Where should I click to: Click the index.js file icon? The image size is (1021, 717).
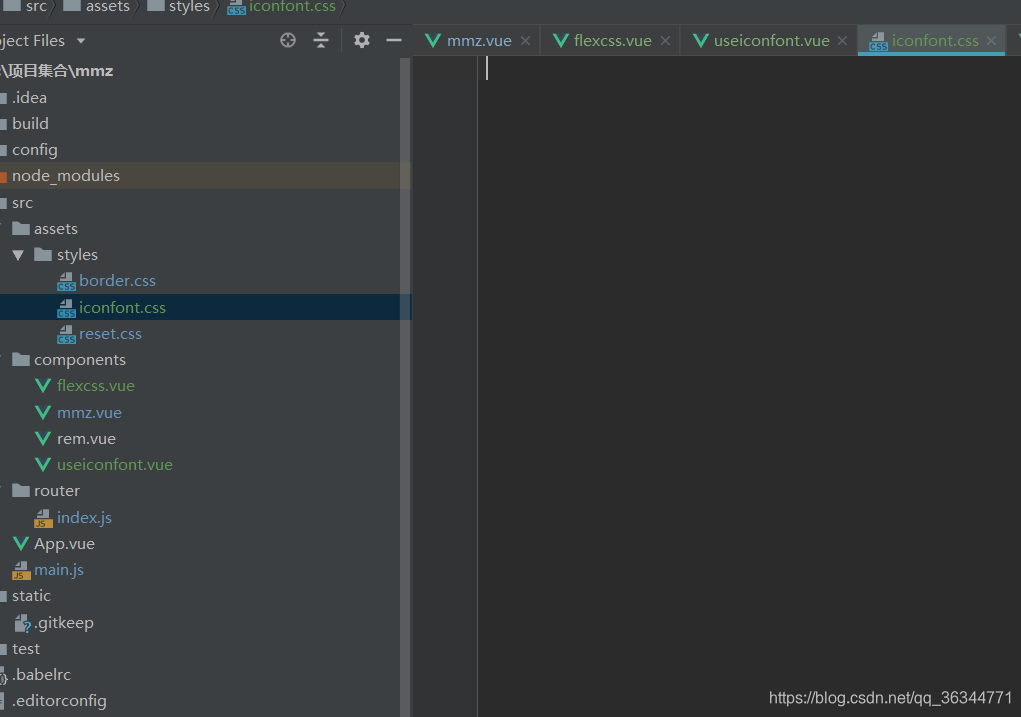tap(44, 518)
